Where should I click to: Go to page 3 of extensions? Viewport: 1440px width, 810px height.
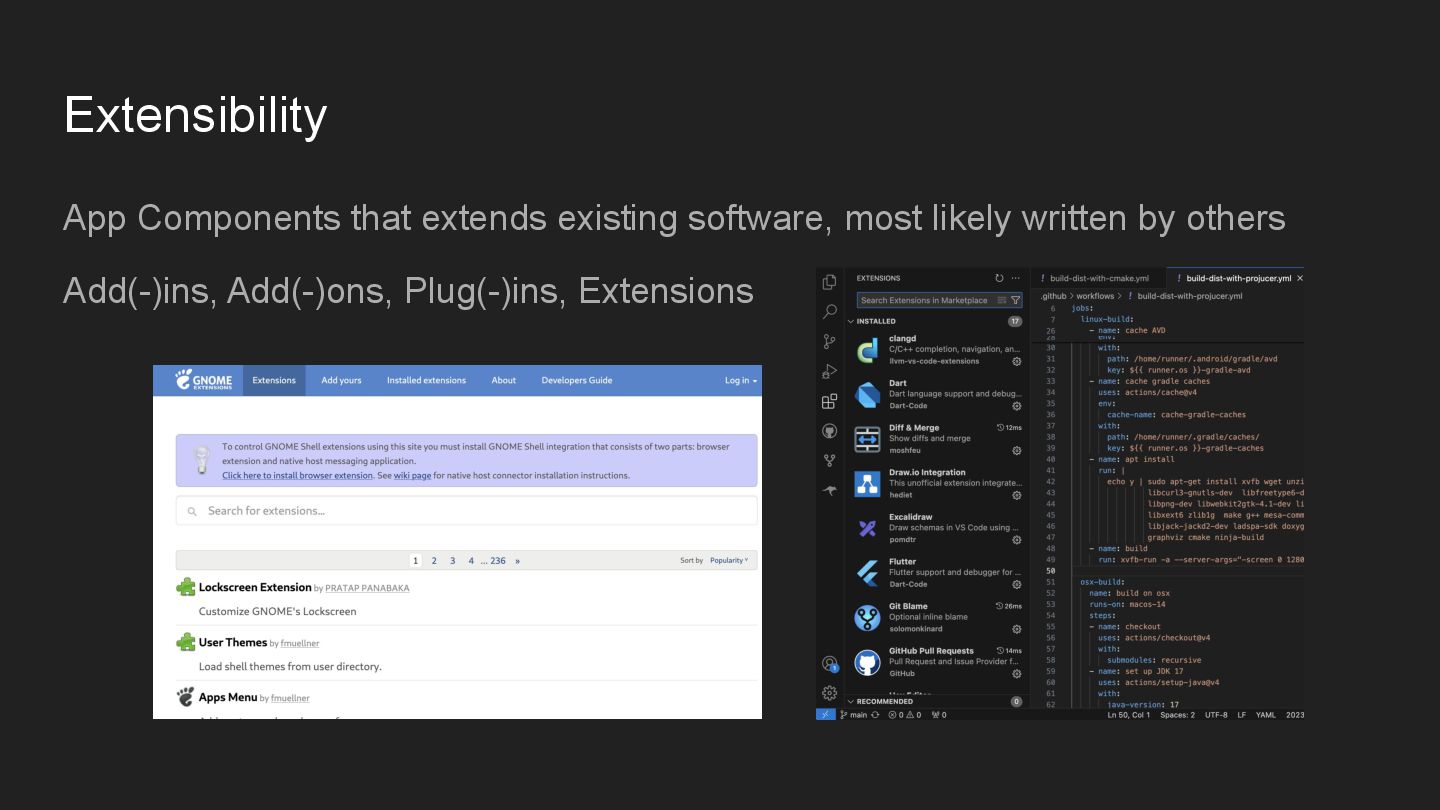click(452, 561)
